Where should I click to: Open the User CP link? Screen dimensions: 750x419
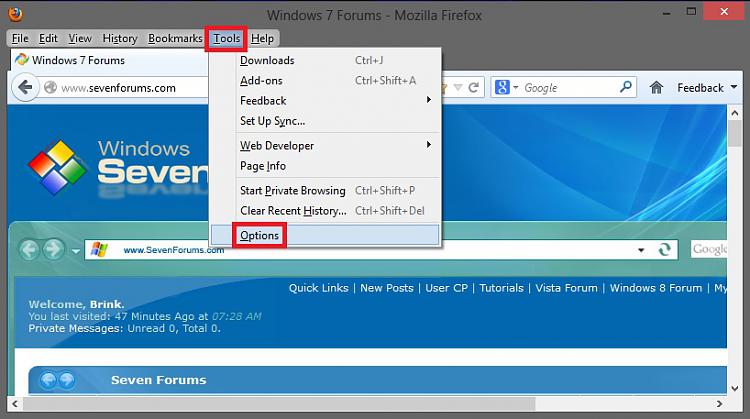pos(446,288)
